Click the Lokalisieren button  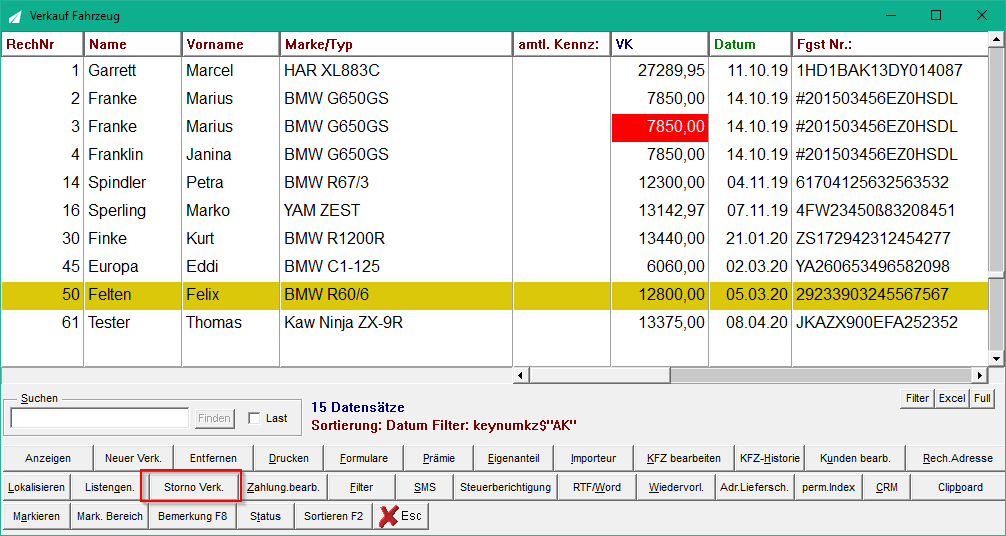pyautogui.click(x=37, y=487)
